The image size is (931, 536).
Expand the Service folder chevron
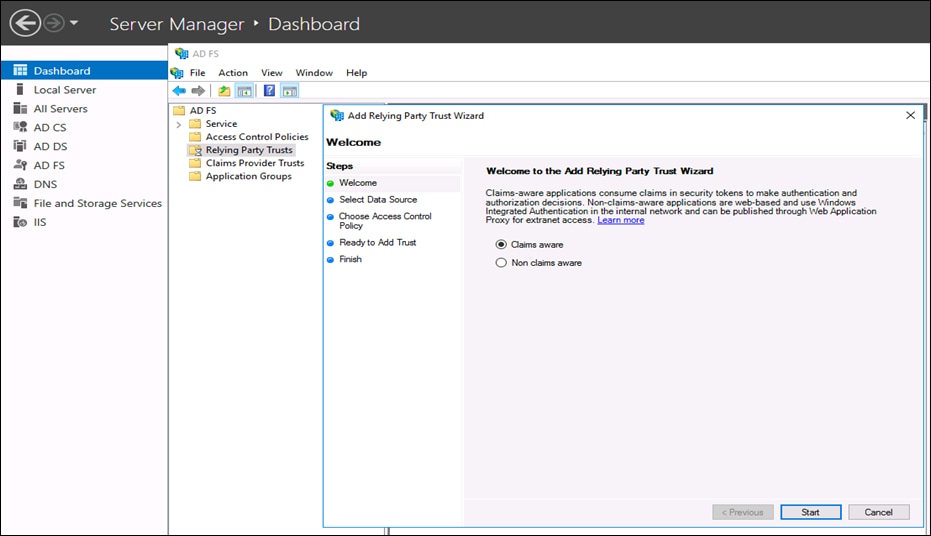pyautogui.click(x=179, y=124)
